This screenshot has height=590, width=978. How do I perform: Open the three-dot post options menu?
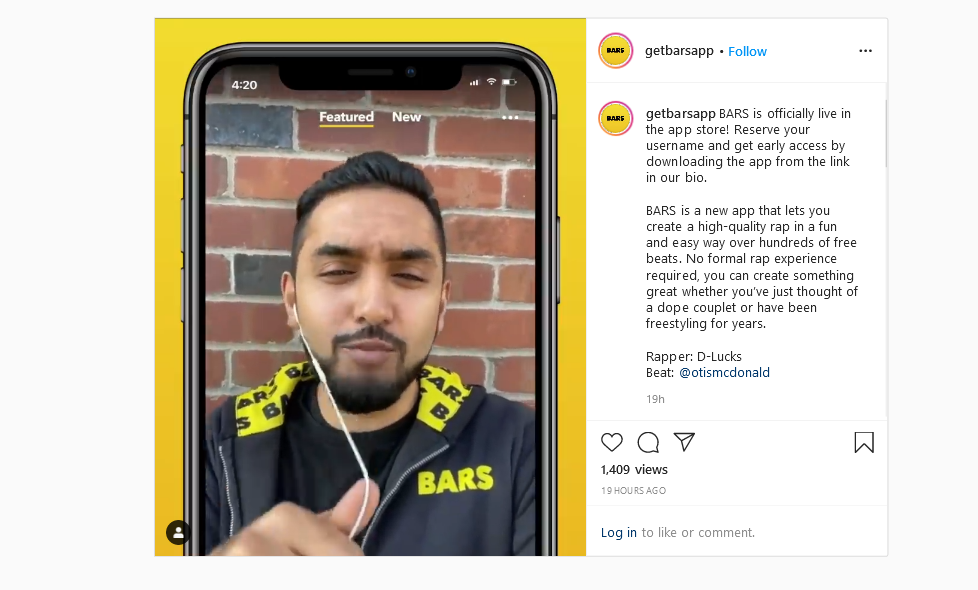click(865, 51)
